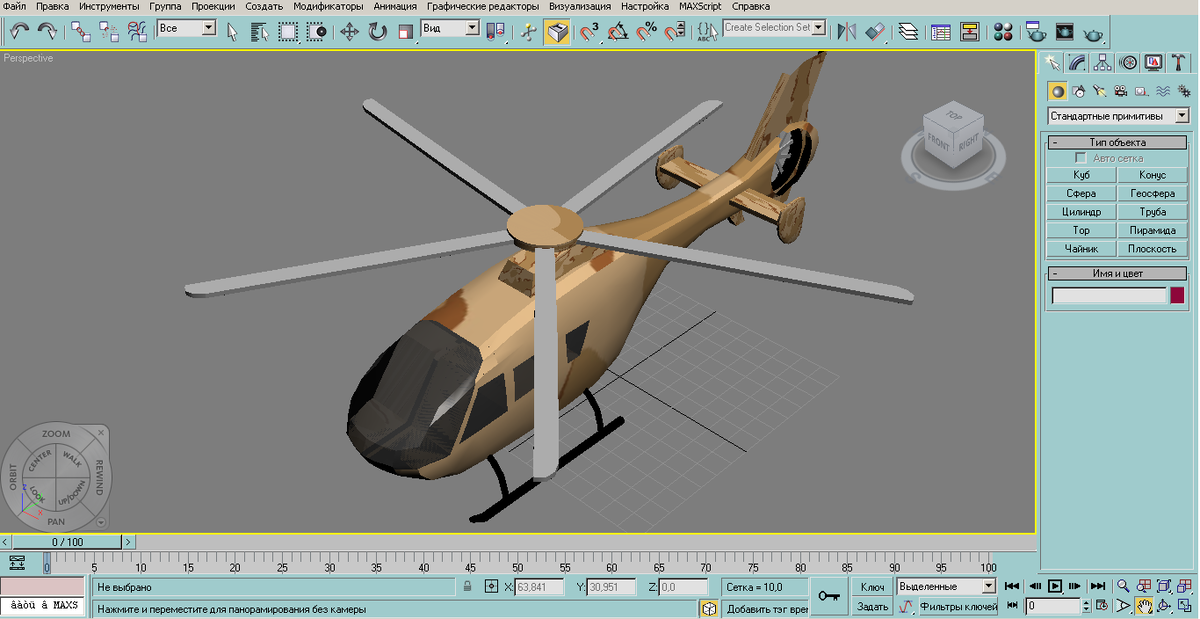The image size is (1200, 619).
Task: Toggle the Window/Crossing selection icon
Action: [316, 31]
